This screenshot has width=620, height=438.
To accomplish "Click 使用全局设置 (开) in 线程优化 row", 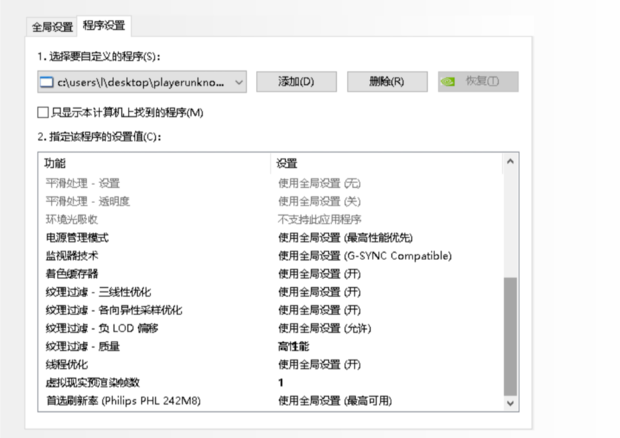I will pyautogui.click(x=319, y=364).
